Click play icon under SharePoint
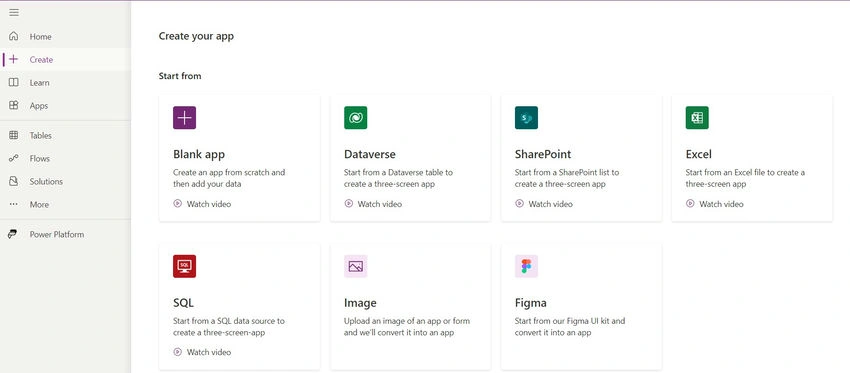Screen dimensions: 850x373 [x=519, y=204]
